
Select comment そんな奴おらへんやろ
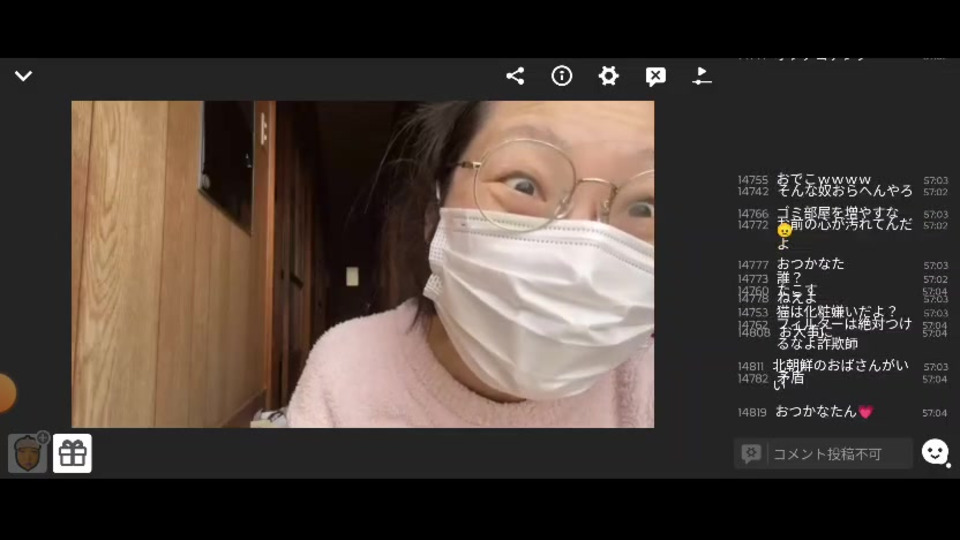tap(844, 191)
